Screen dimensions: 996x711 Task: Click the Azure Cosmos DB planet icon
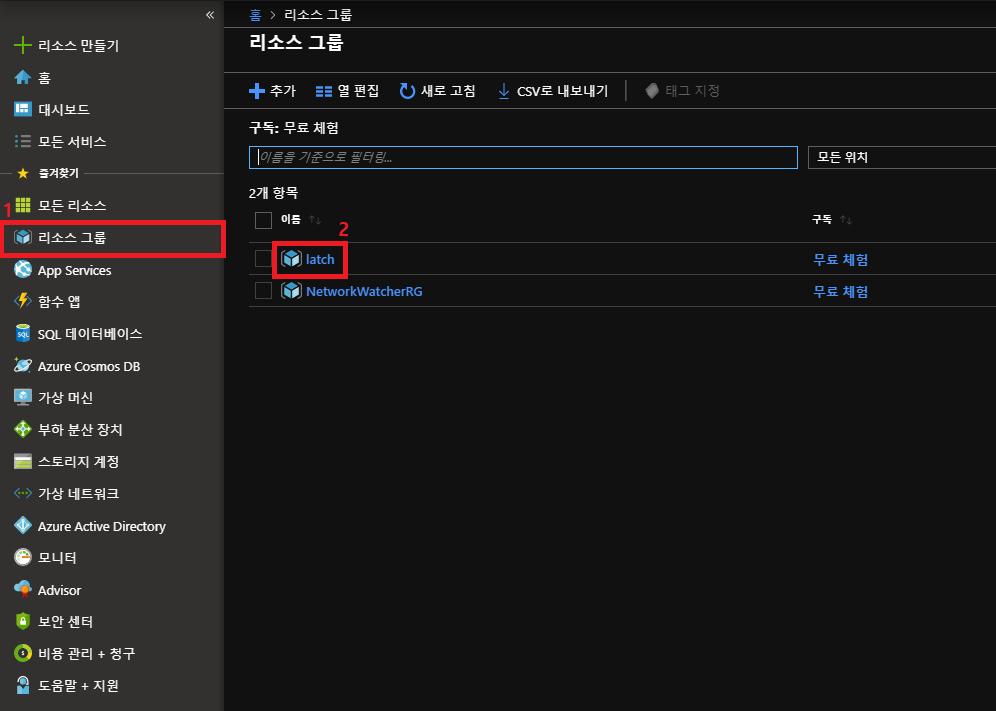22,365
